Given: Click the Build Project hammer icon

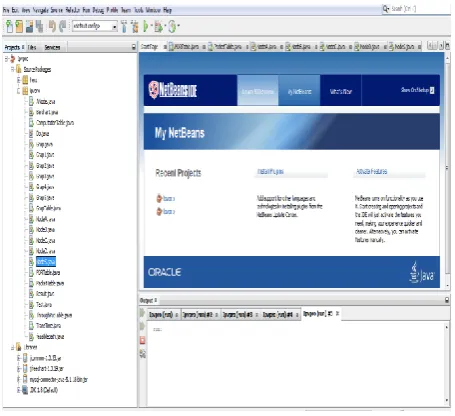Looking at the screenshot, I should [x=124, y=26].
